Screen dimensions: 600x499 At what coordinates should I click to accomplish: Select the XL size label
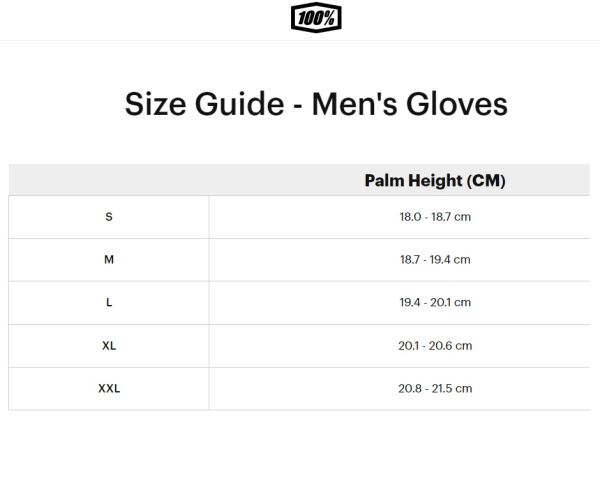tap(109, 346)
